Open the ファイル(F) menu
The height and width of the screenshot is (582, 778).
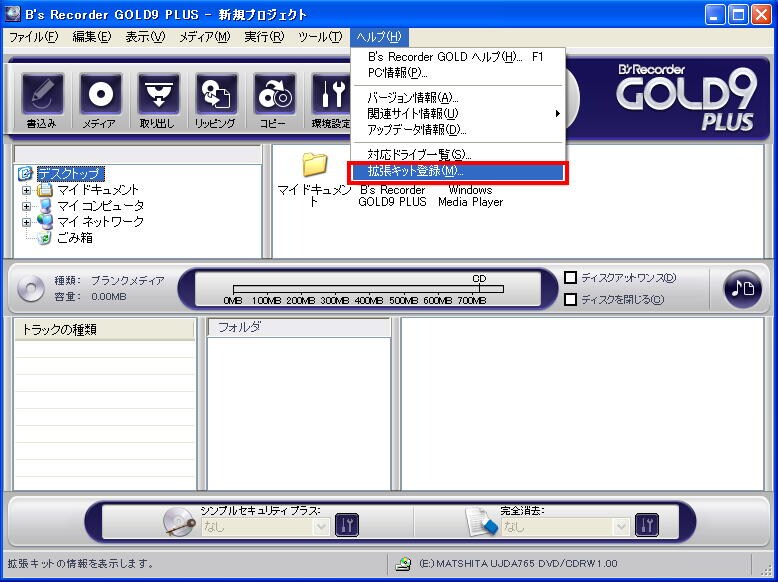[x=33, y=37]
